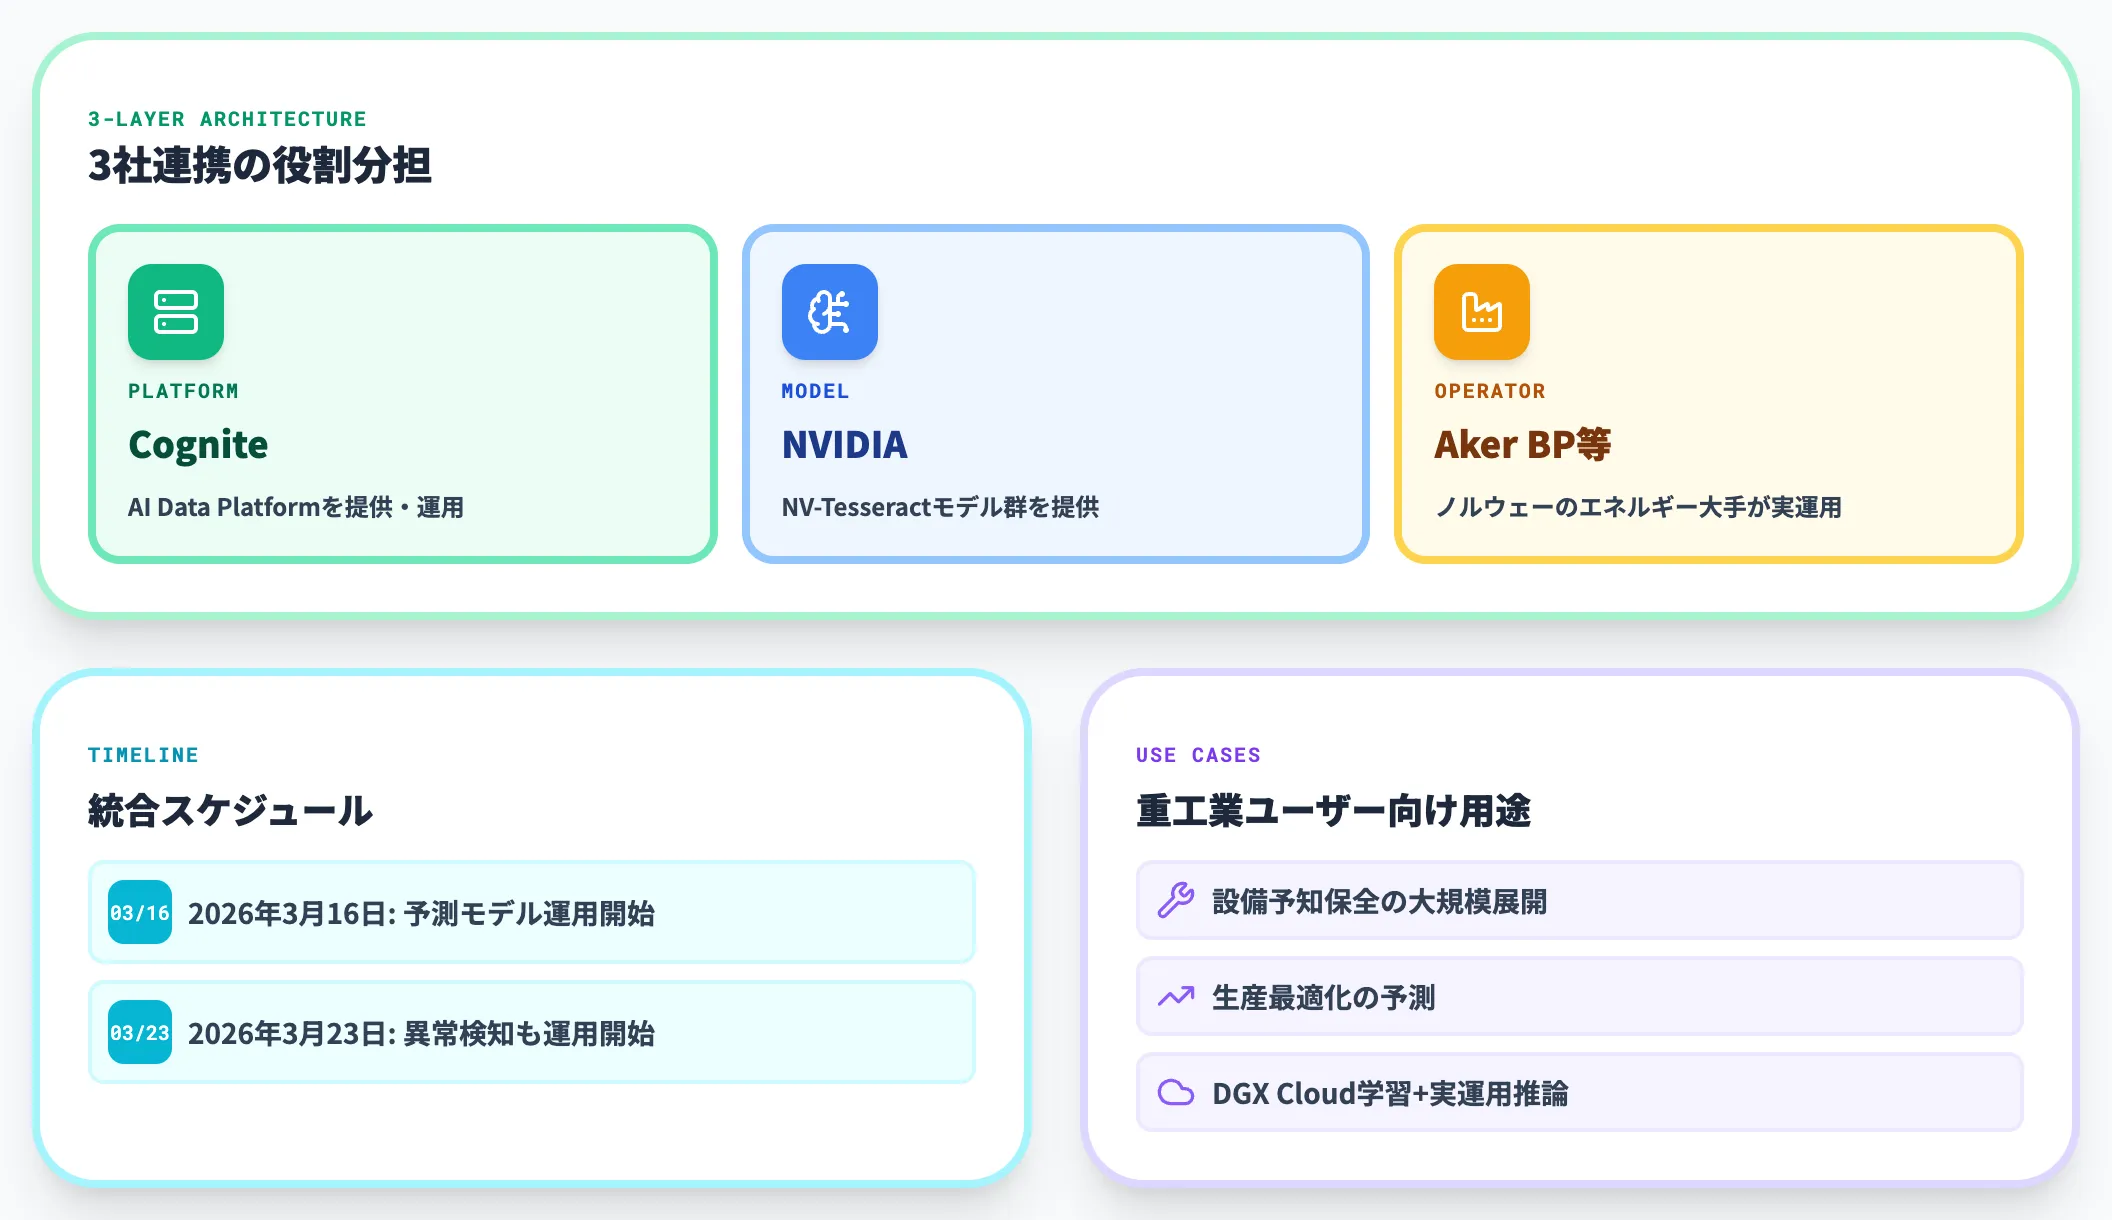Click the OPERATOR label
The width and height of the screenshot is (2112, 1220).
1490,391
